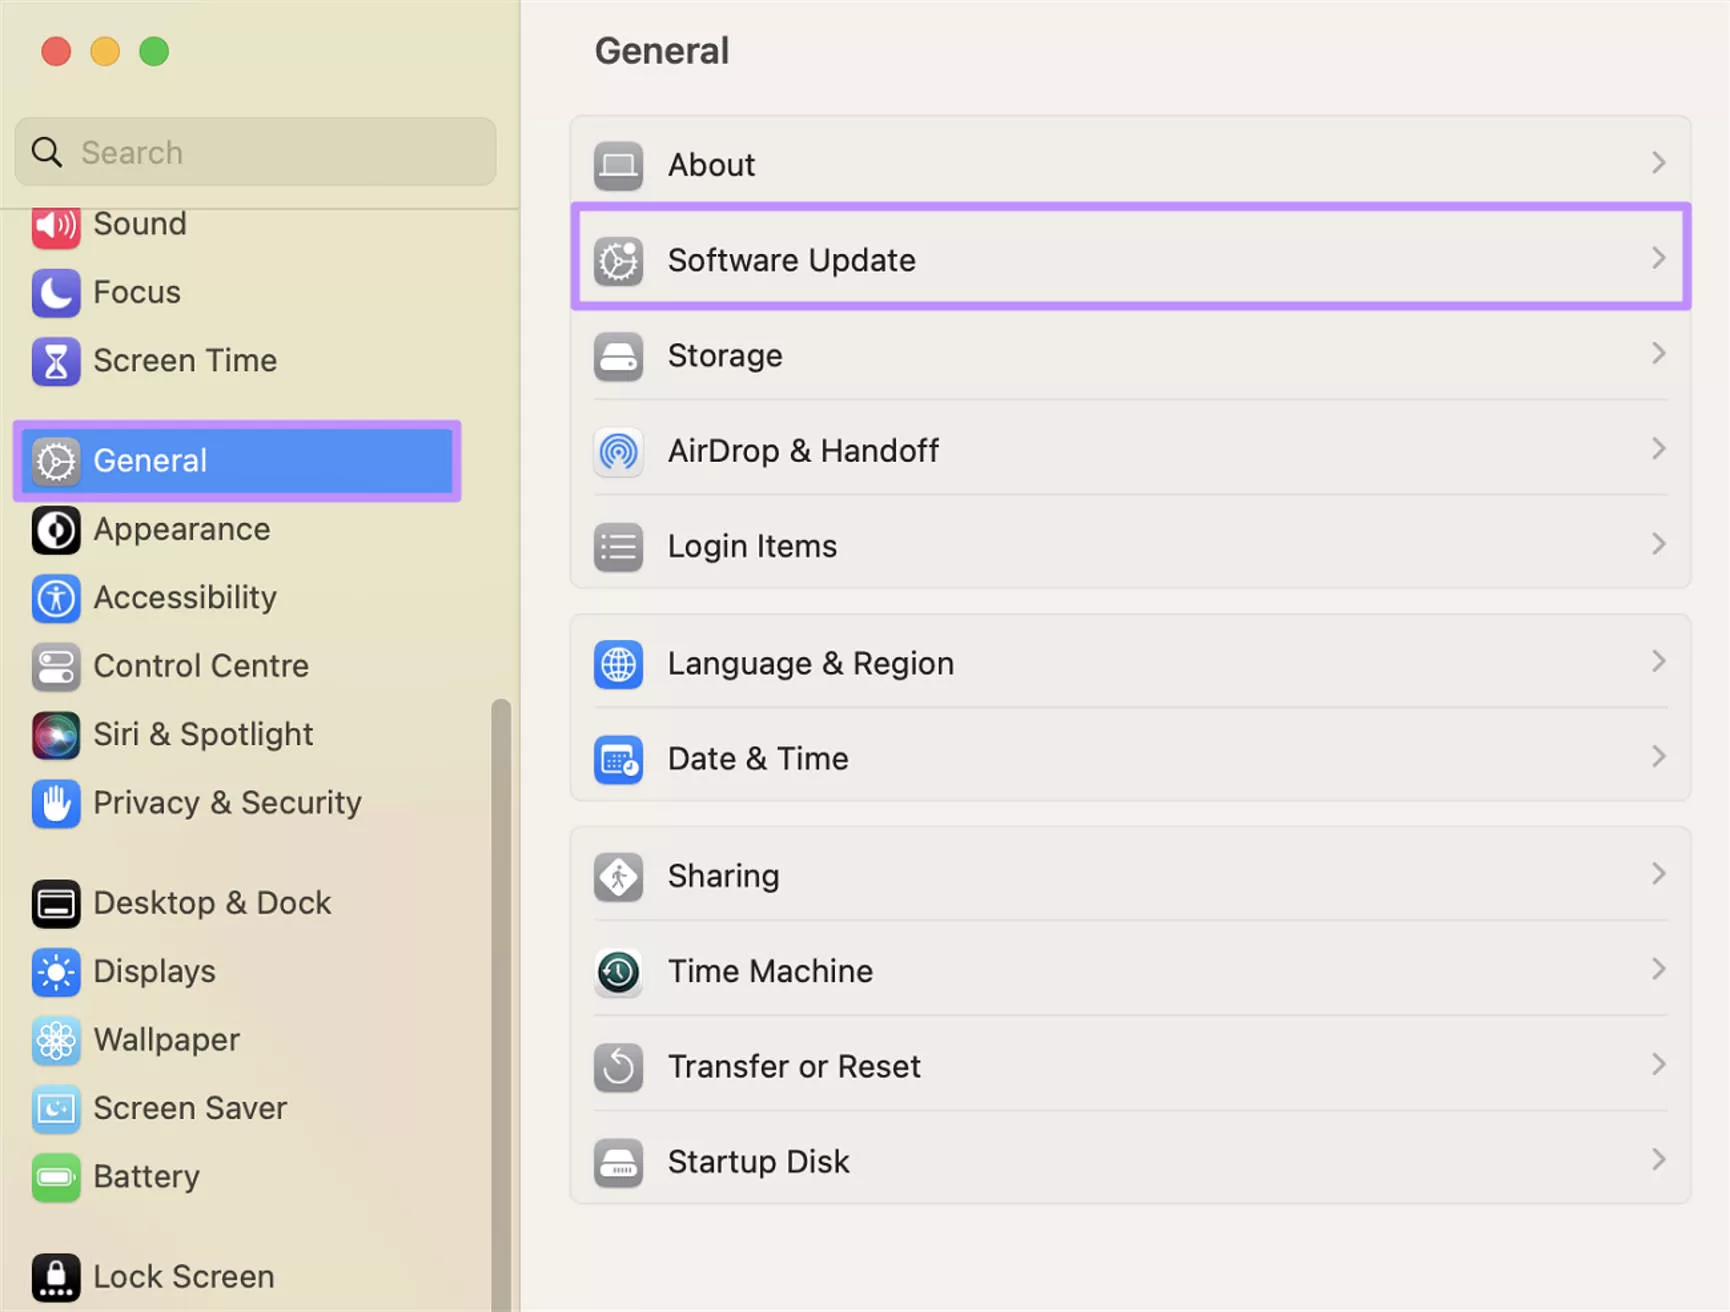
Task: Click the green Battery icon
Action: pos(56,1177)
